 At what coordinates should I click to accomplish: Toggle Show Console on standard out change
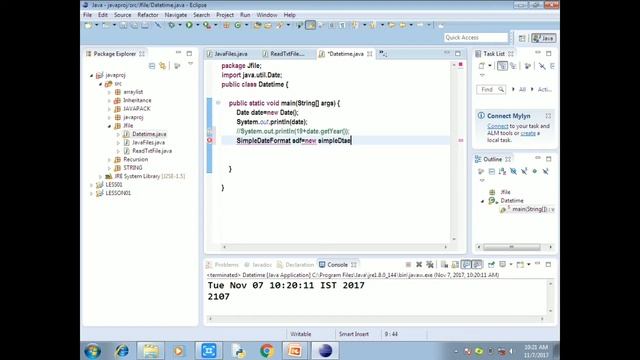pyautogui.click(x=466, y=264)
